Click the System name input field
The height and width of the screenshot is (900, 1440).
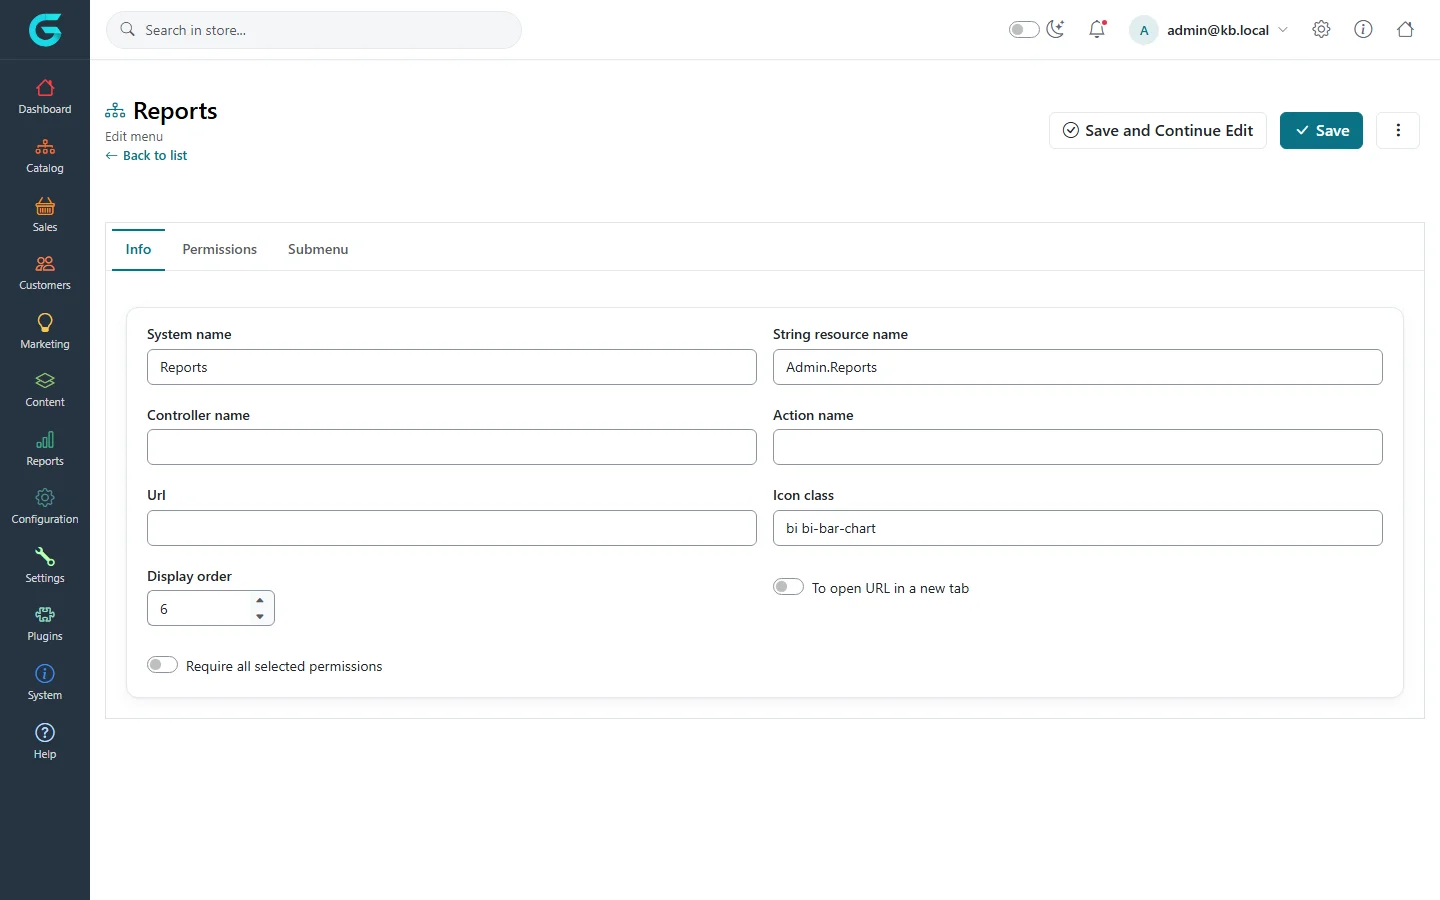click(452, 367)
